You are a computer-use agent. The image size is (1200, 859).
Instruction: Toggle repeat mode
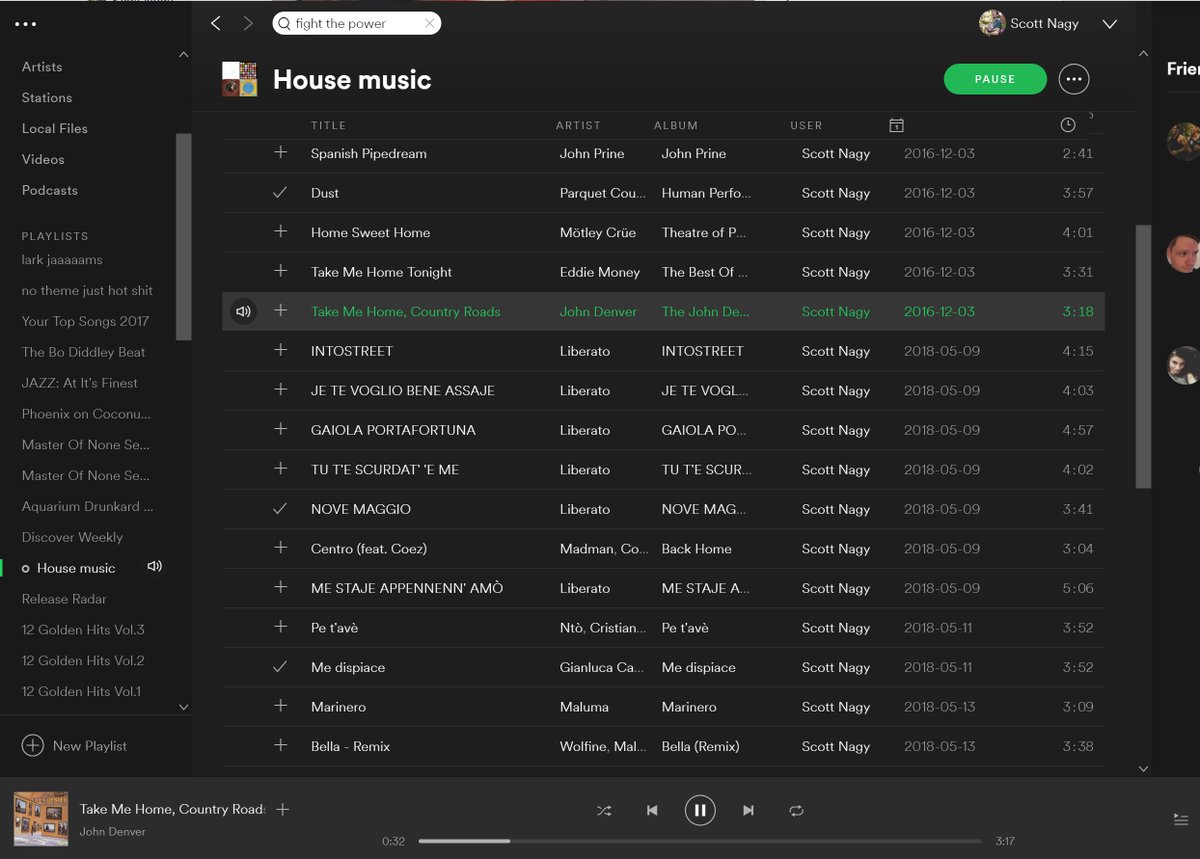tap(796, 811)
